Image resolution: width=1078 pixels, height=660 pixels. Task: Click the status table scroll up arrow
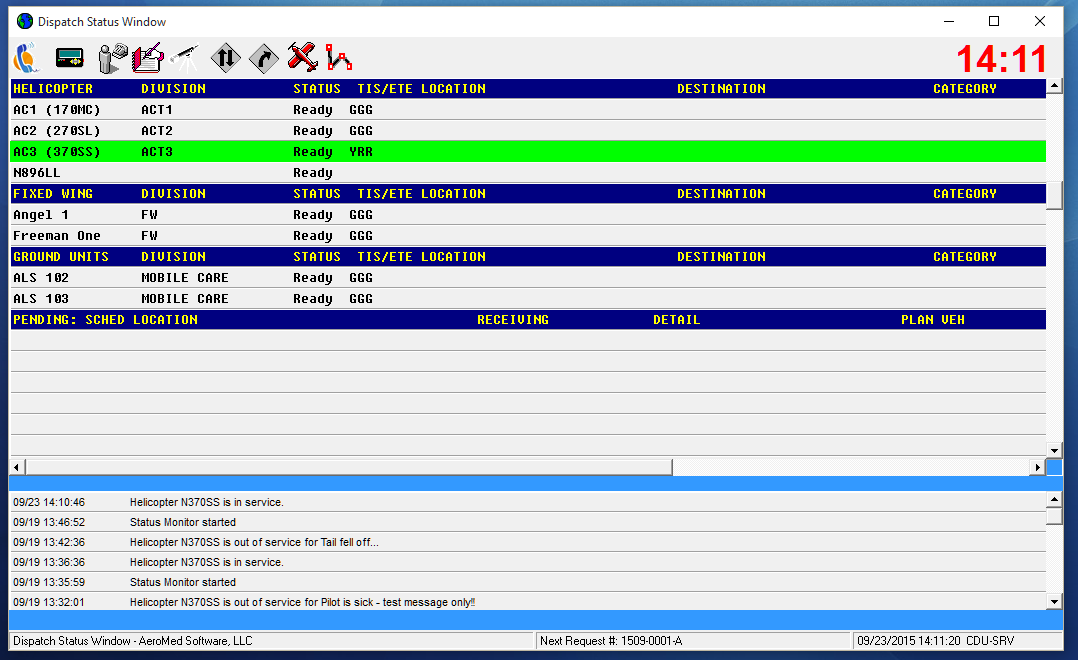pos(1054,87)
